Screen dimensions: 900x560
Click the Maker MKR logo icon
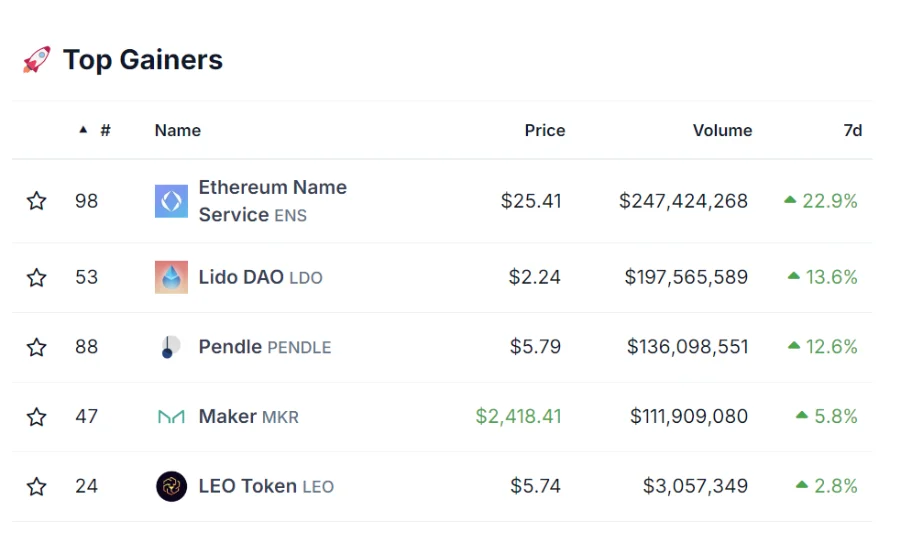[x=171, y=417]
